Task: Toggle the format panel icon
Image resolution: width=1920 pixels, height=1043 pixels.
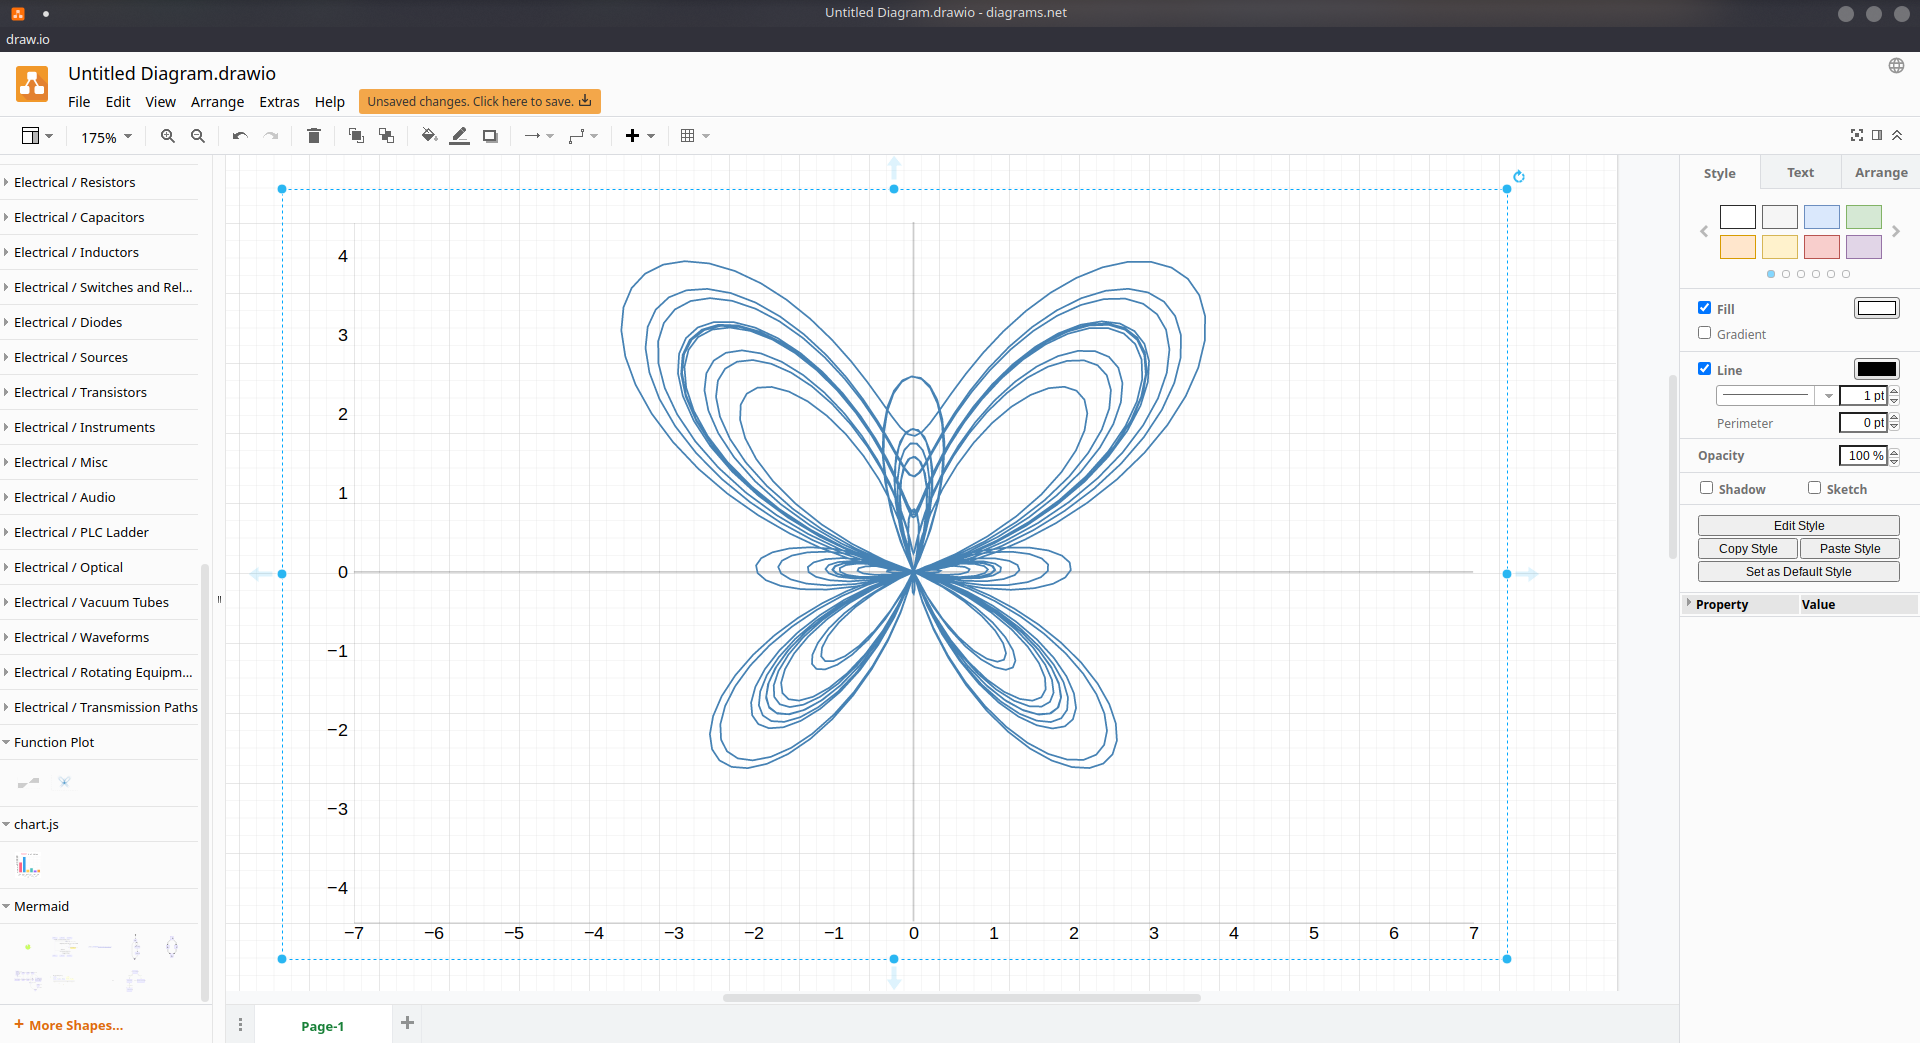Action: point(1877,135)
